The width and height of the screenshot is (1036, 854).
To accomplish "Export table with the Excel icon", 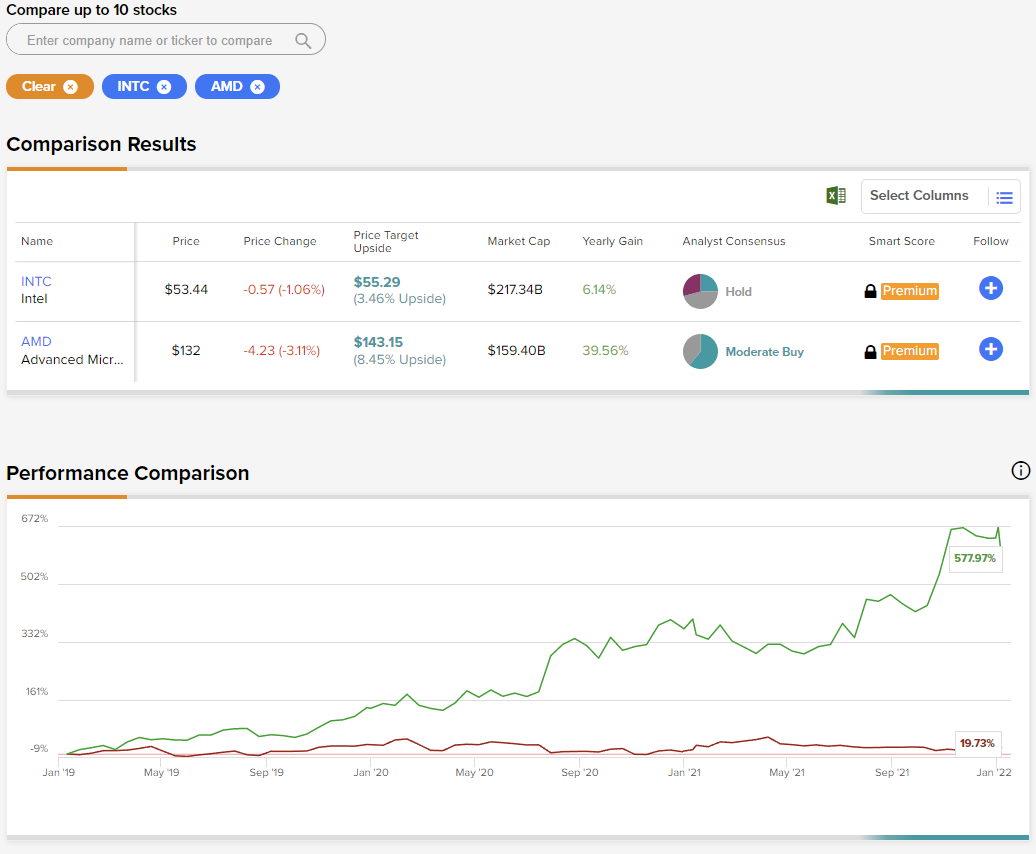I will click(x=836, y=196).
